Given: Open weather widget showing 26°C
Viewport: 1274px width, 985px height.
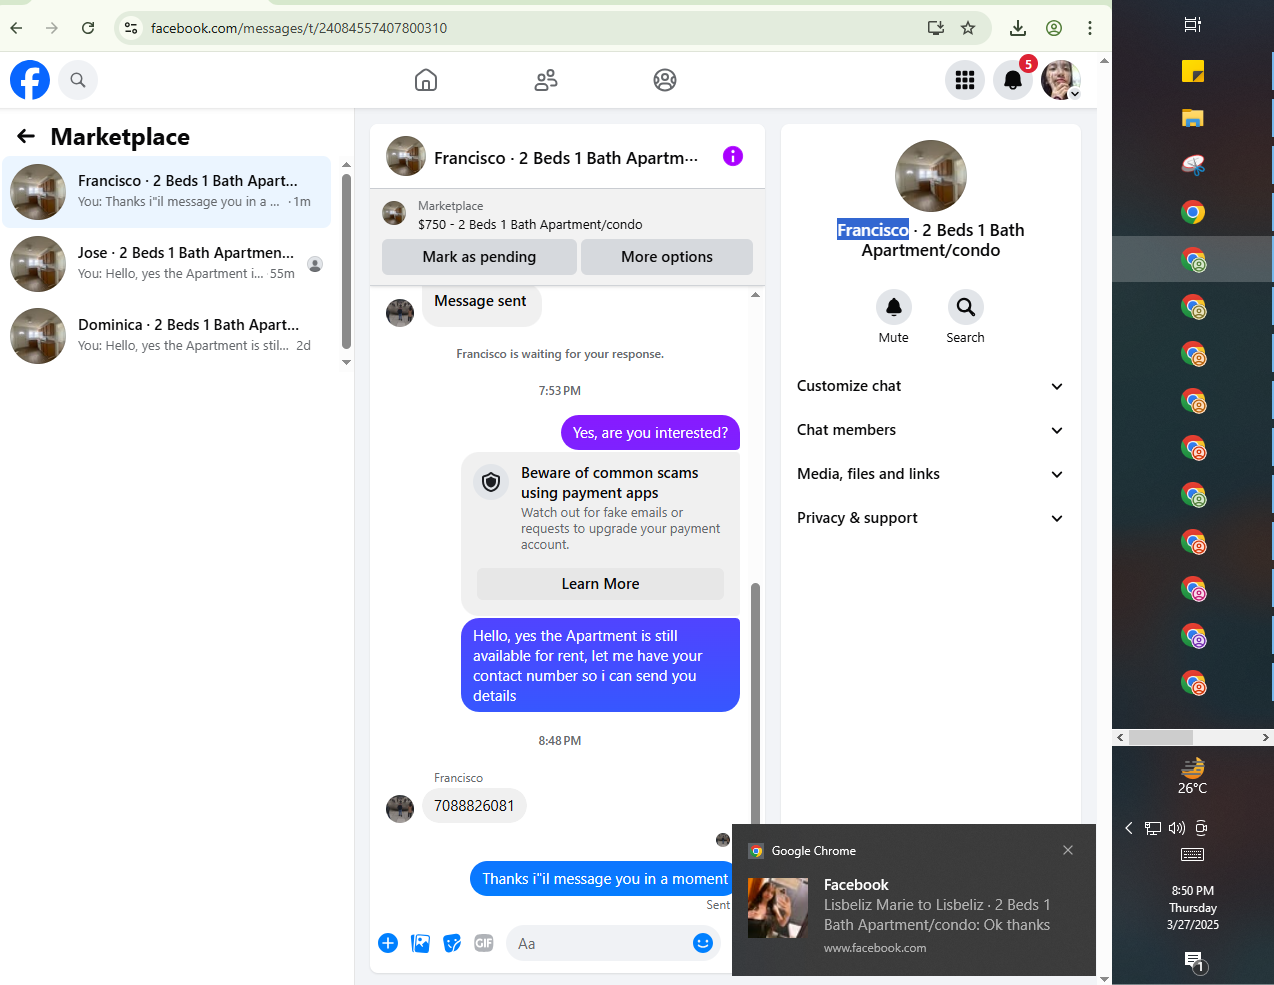Looking at the screenshot, I should 1193,775.
